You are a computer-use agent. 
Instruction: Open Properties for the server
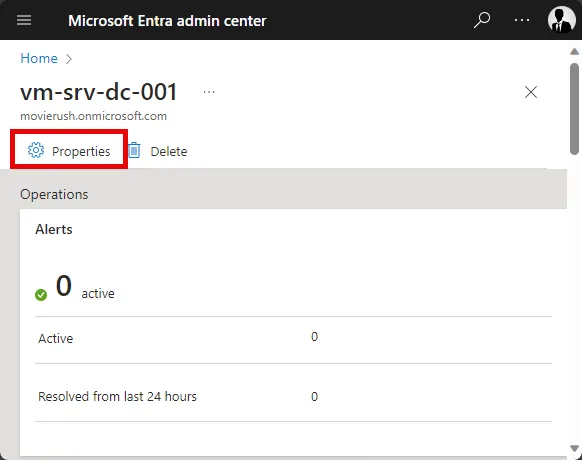pos(69,151)
